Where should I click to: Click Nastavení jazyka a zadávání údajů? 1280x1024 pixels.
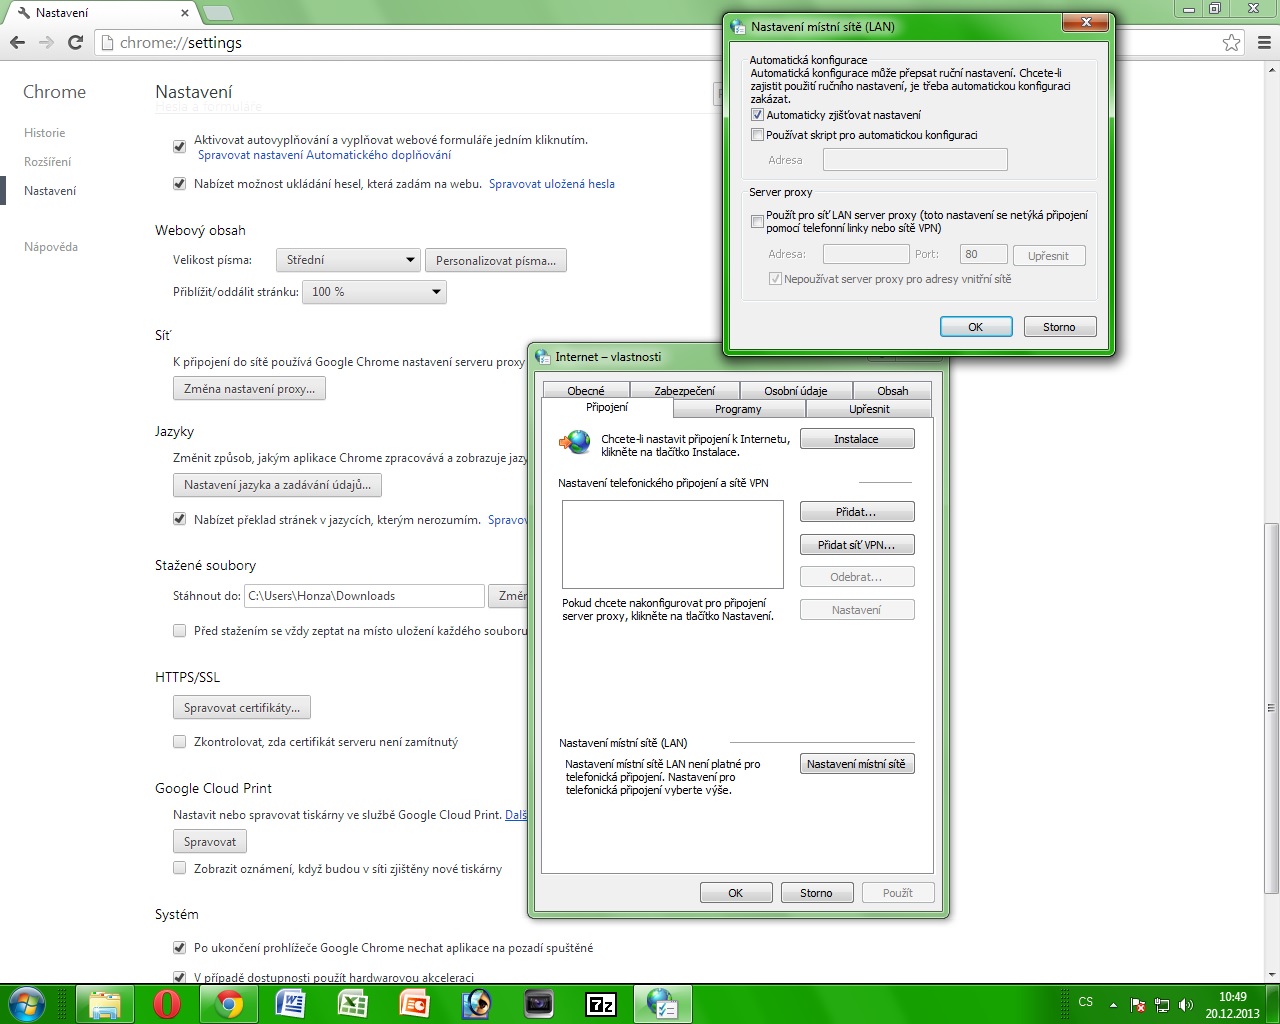tap(277, 485)
